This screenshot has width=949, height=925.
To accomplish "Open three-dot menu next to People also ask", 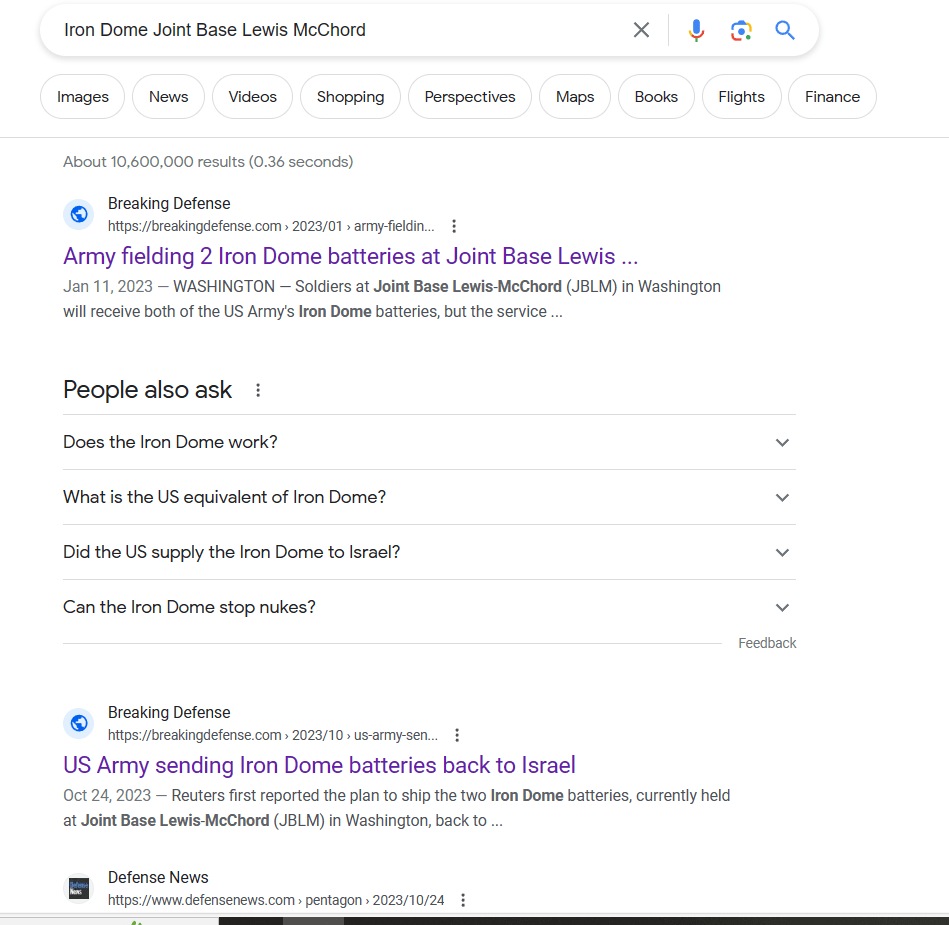I will (258, 390).
